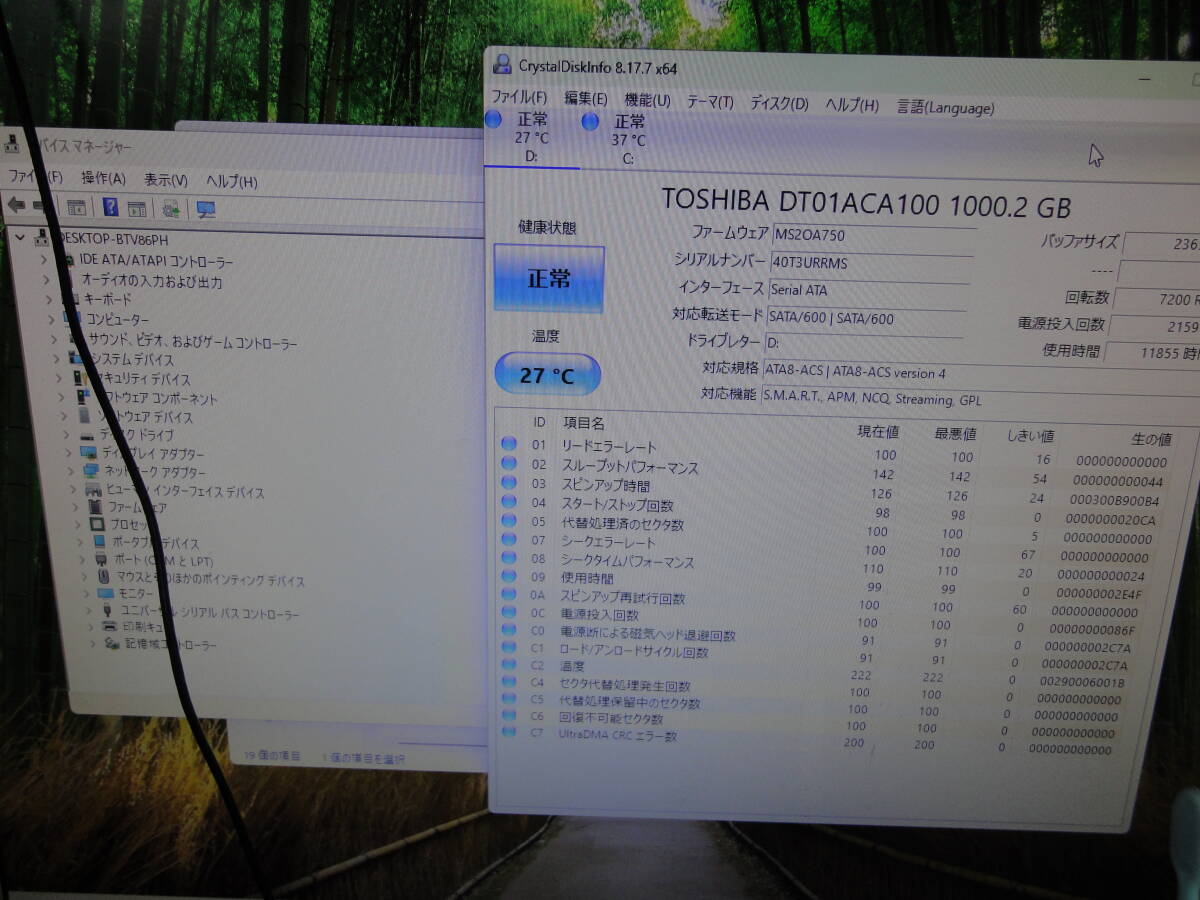This screenshot has width=1200, height=900.
Task: Click the CrystalDiskInfo title bar app icon
Action: click(x=502, y=66)
